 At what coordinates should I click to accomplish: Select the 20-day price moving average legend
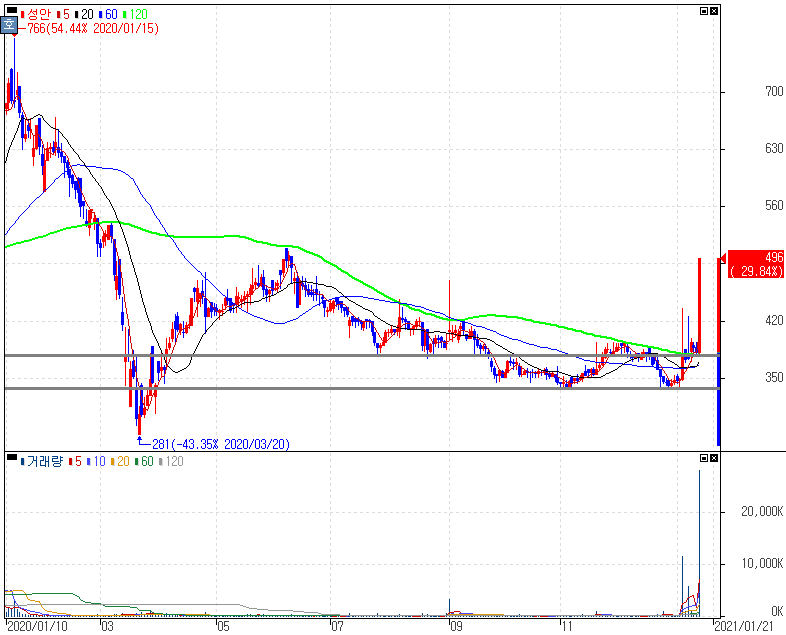84,14
